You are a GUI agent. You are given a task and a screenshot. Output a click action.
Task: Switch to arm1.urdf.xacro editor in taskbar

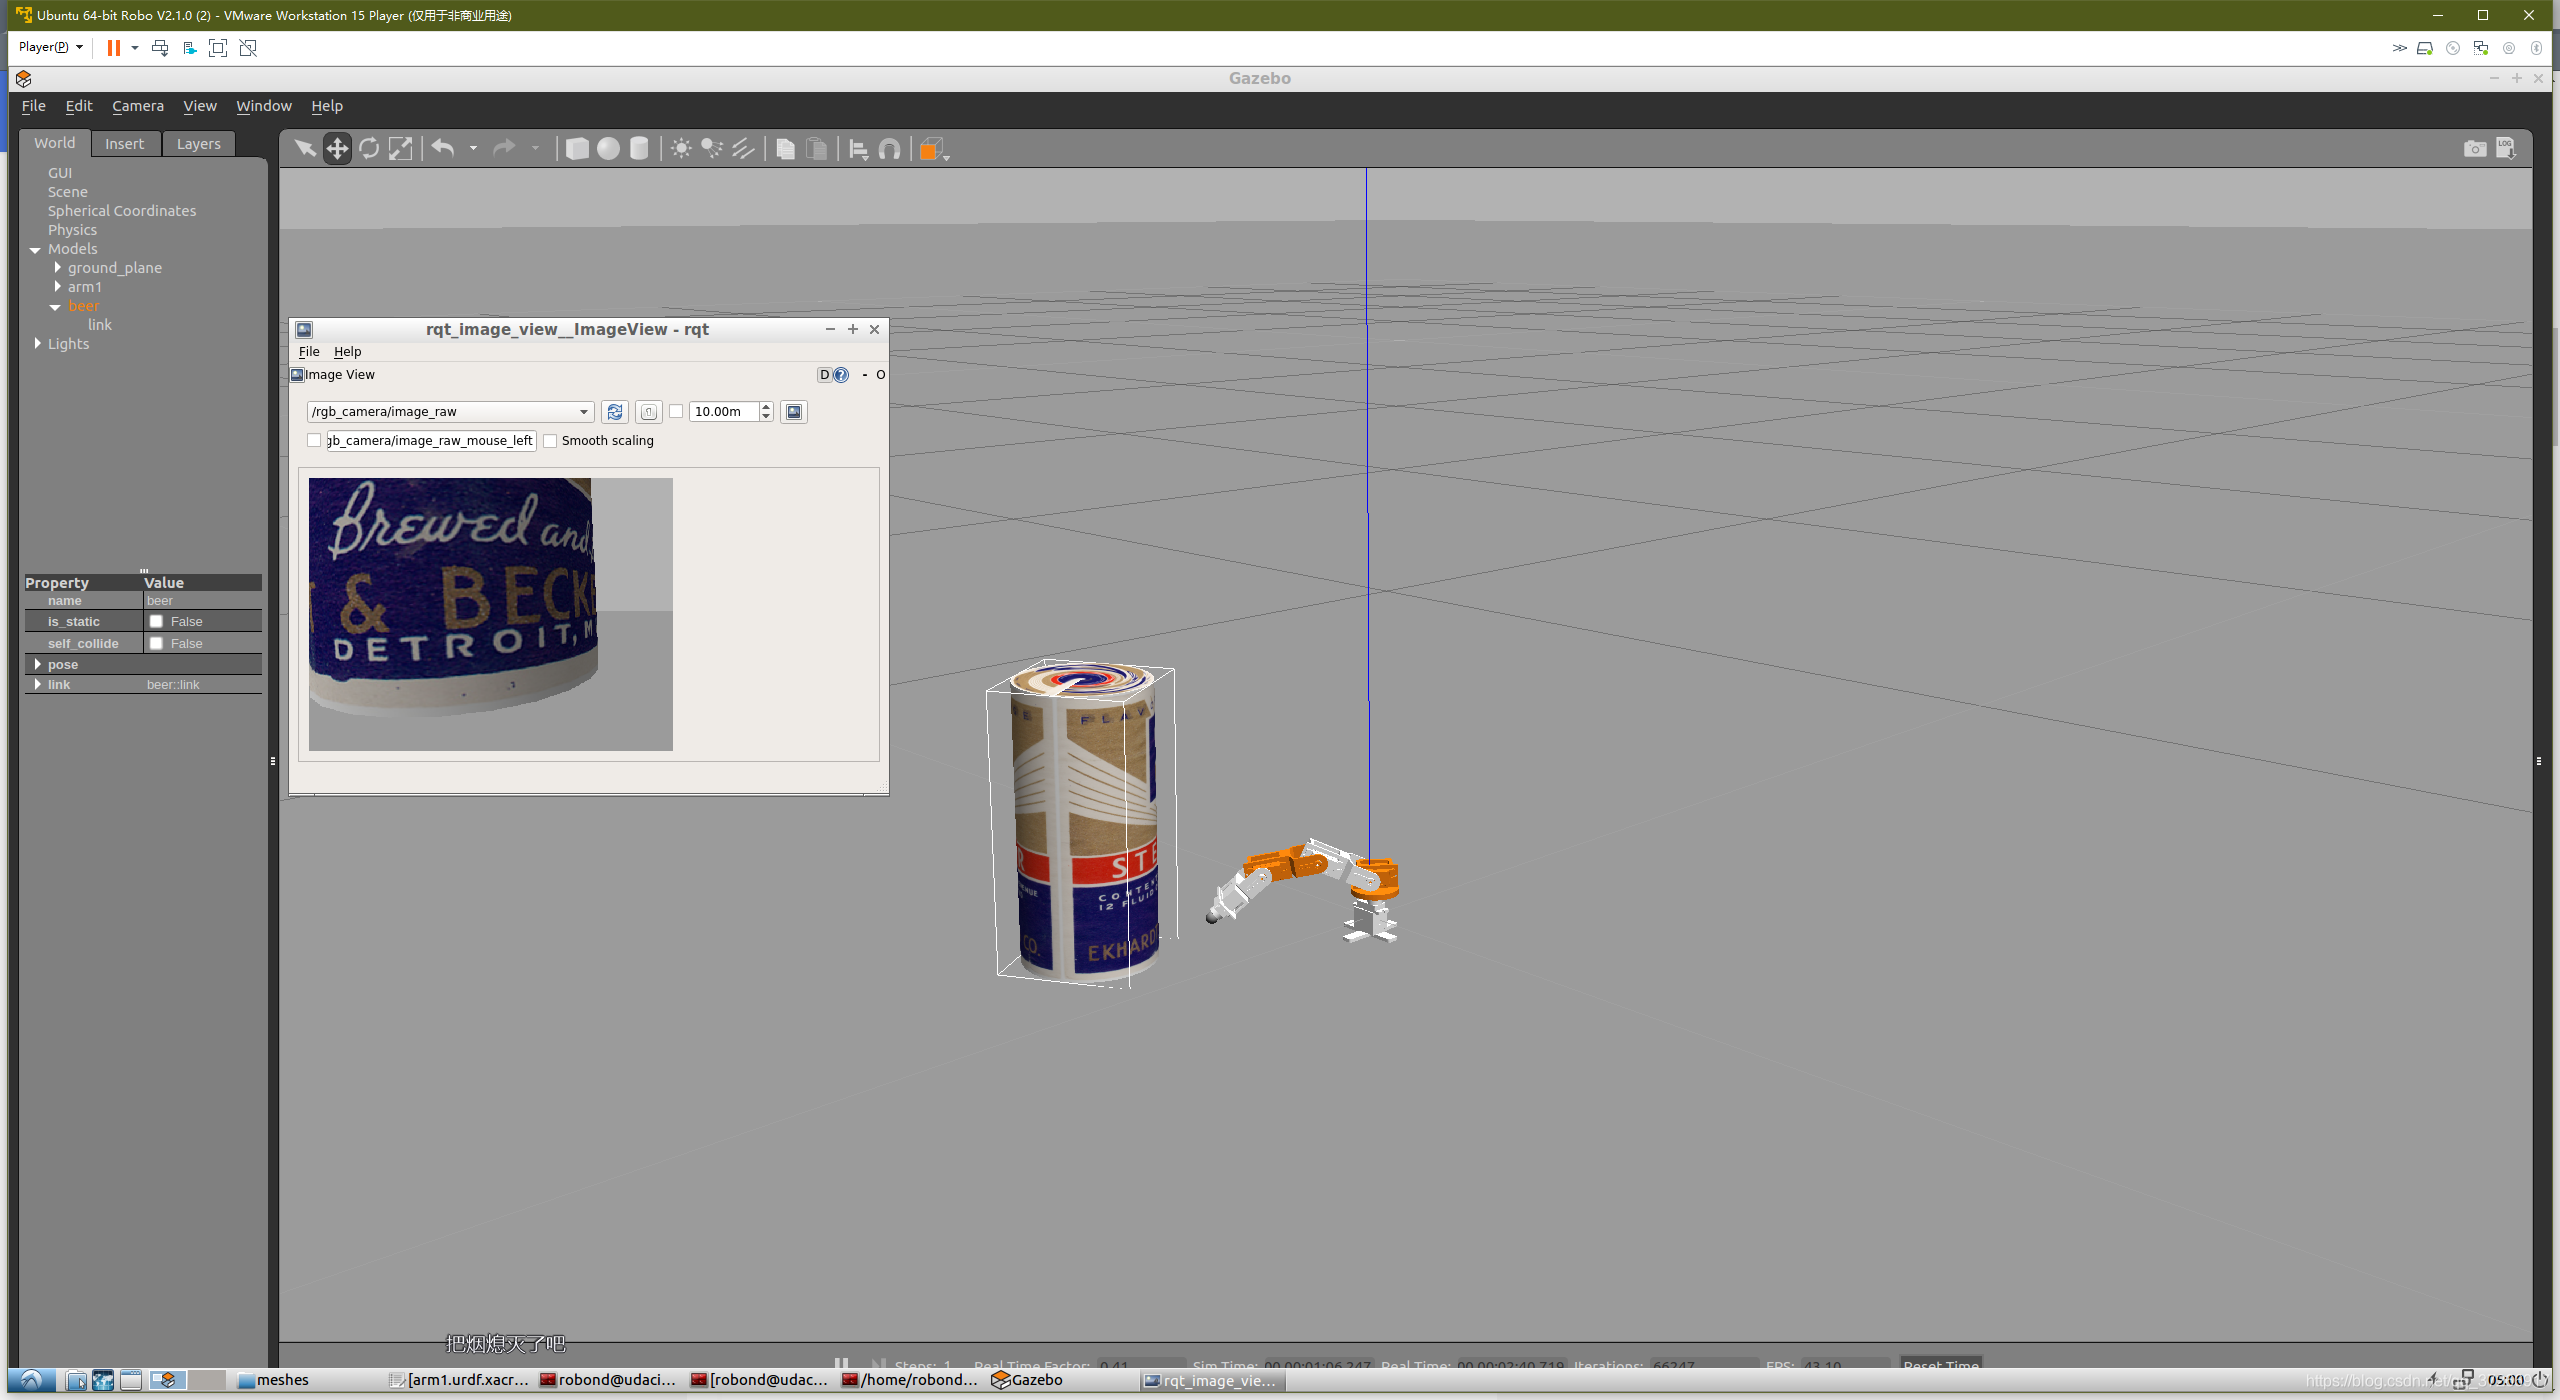point(459,1380)
